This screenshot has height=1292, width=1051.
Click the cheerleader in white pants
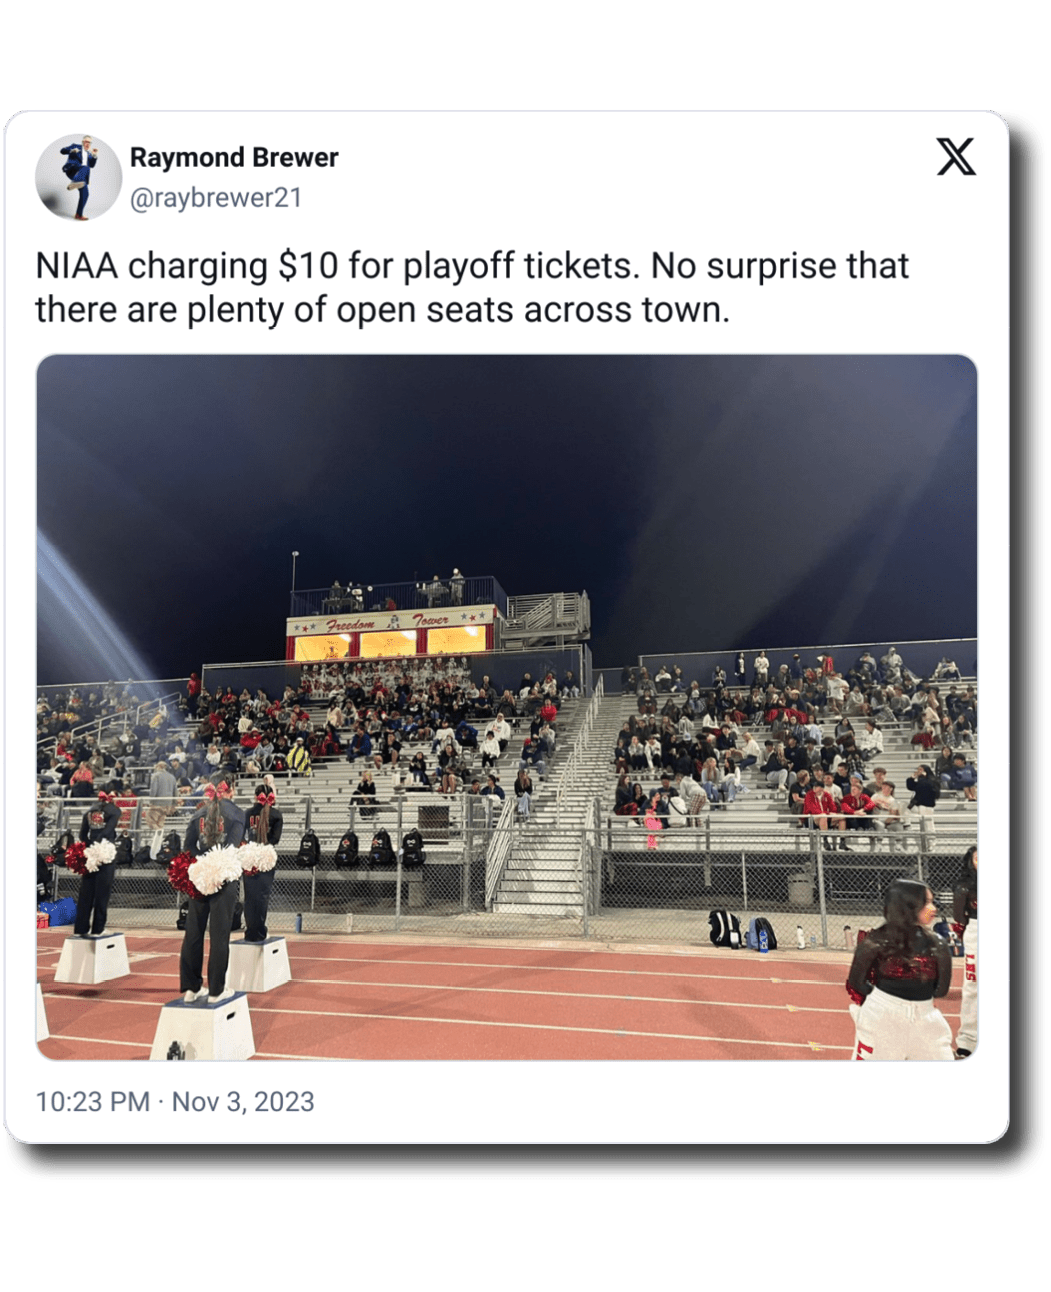[901, 972]
